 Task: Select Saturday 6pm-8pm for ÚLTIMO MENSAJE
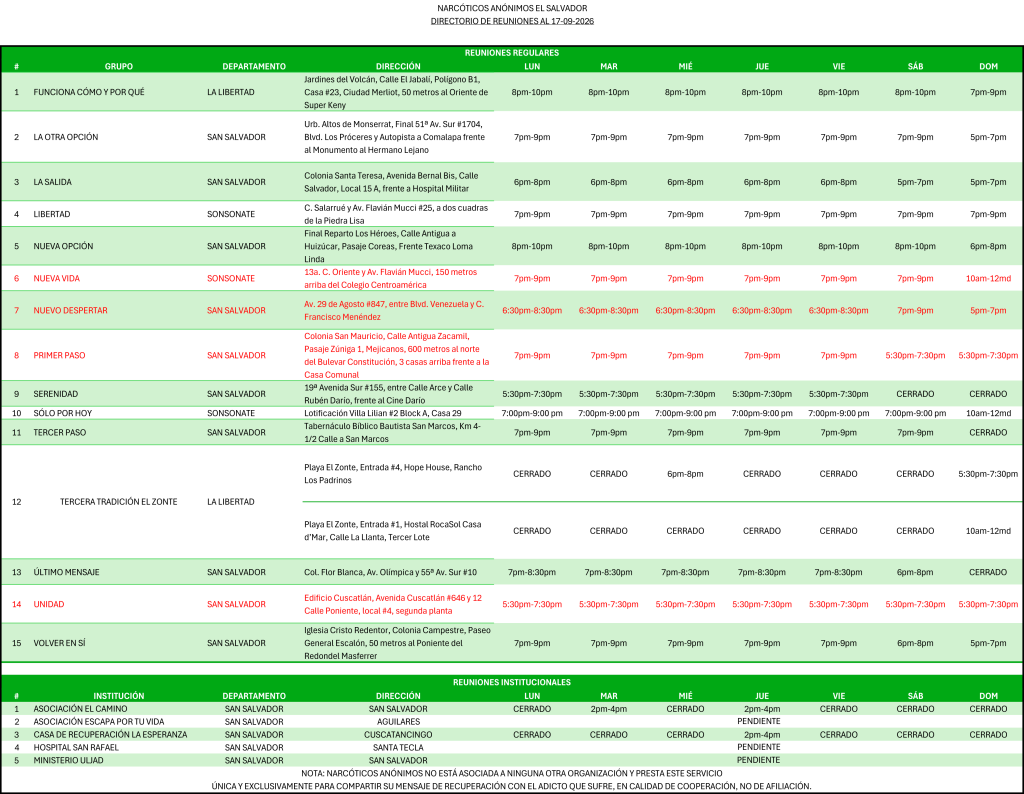click(x=915, y=572)
